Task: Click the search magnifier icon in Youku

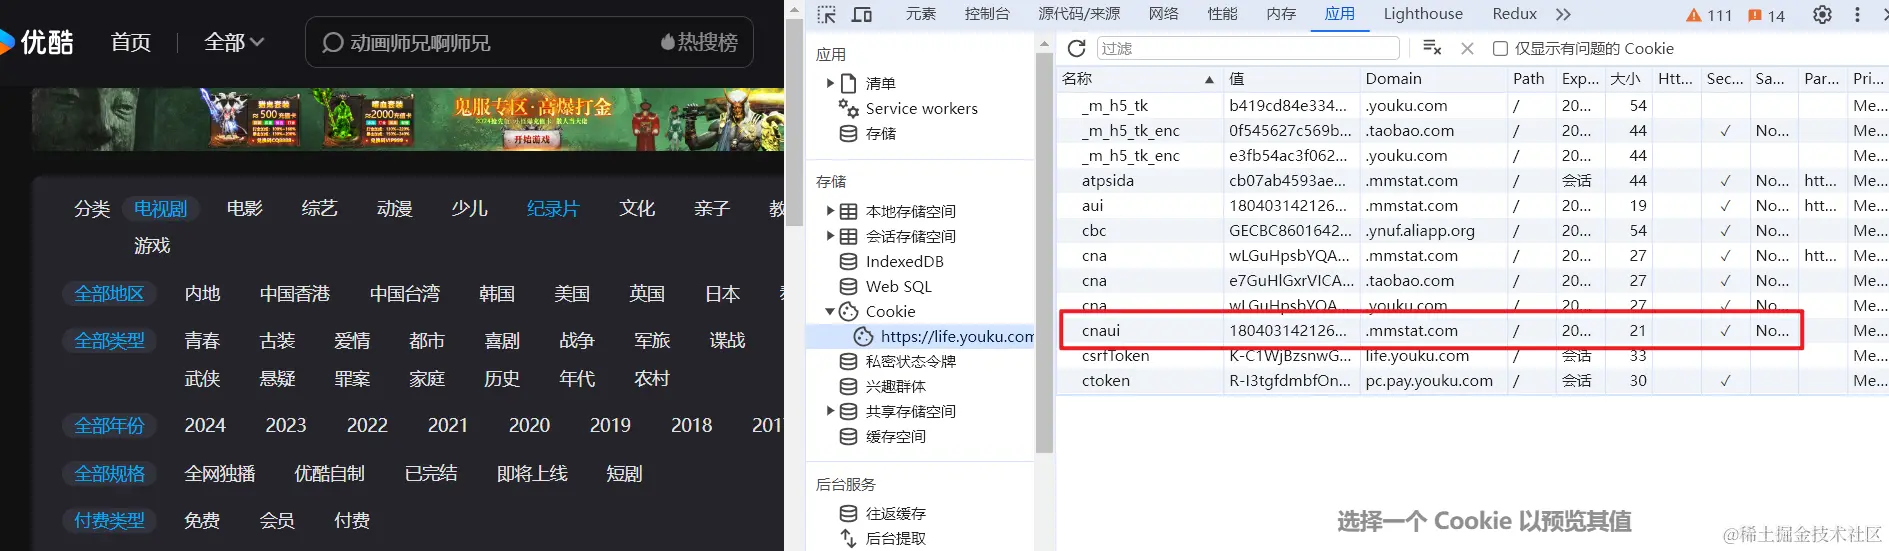Action: pyautogui.click(x=333, y=43)
